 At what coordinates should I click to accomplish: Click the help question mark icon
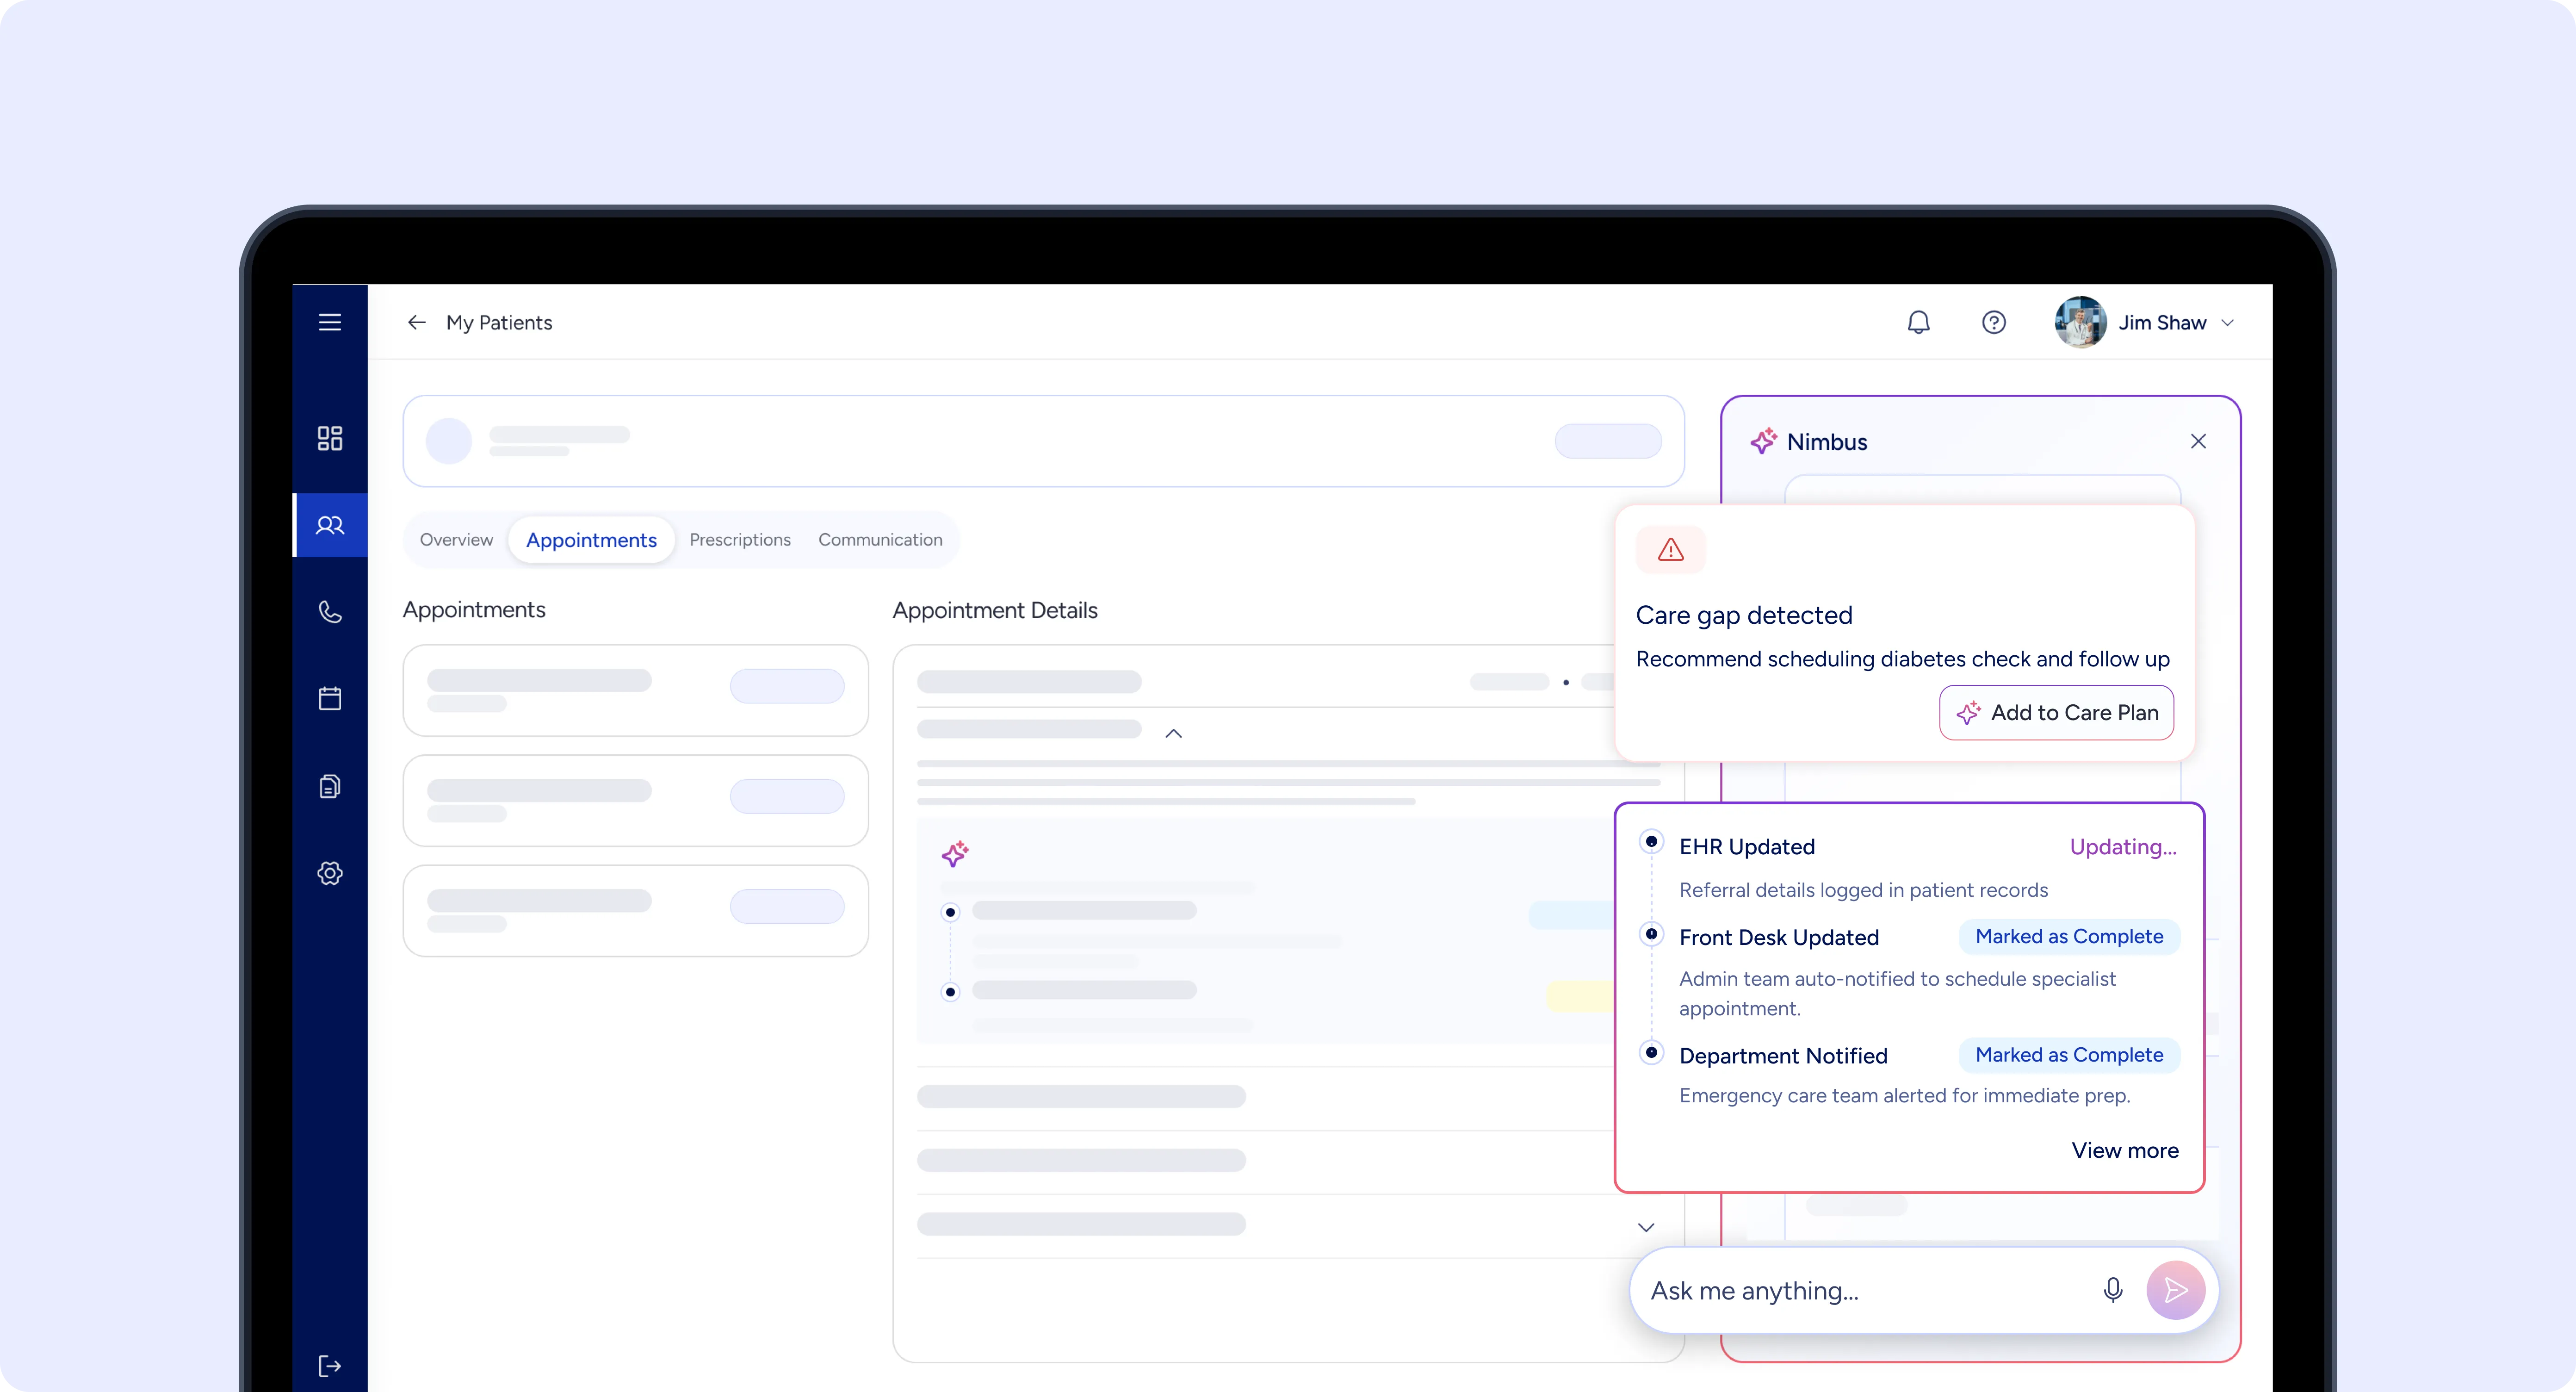click(1993, 322)
